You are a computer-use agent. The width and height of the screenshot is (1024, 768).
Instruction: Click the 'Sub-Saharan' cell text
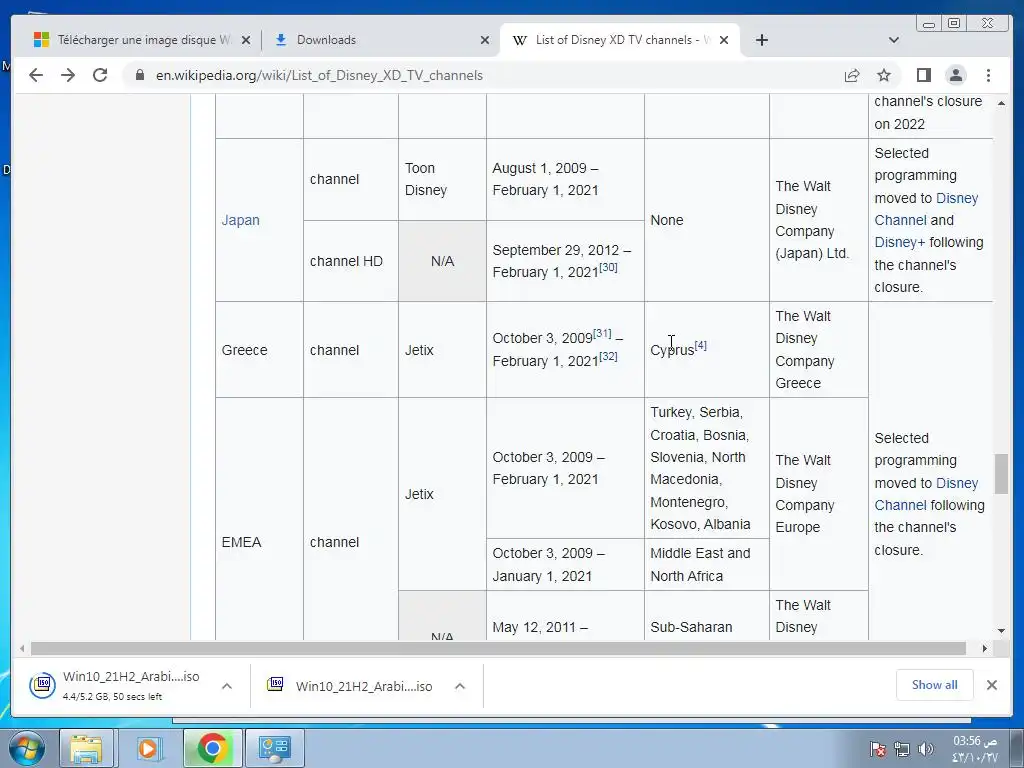(691, 627)
